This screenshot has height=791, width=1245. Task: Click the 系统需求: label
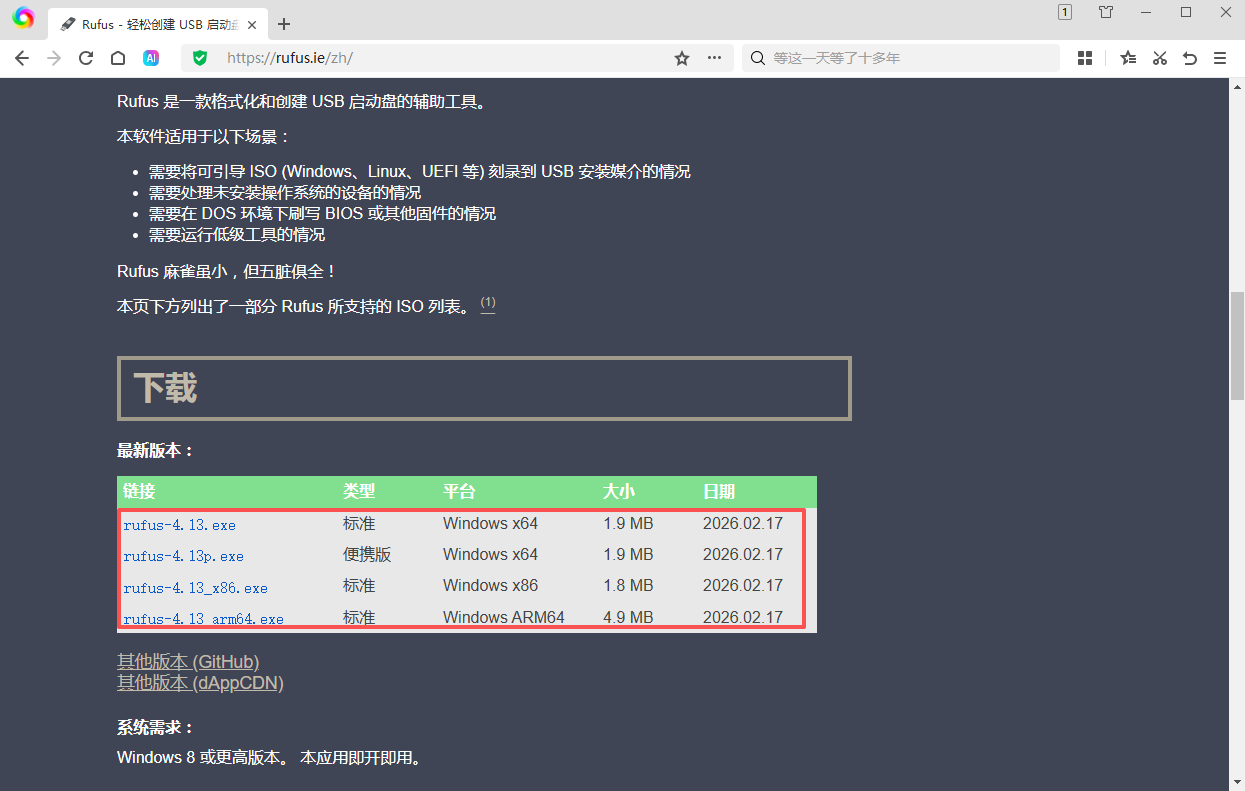coord(156,728)
